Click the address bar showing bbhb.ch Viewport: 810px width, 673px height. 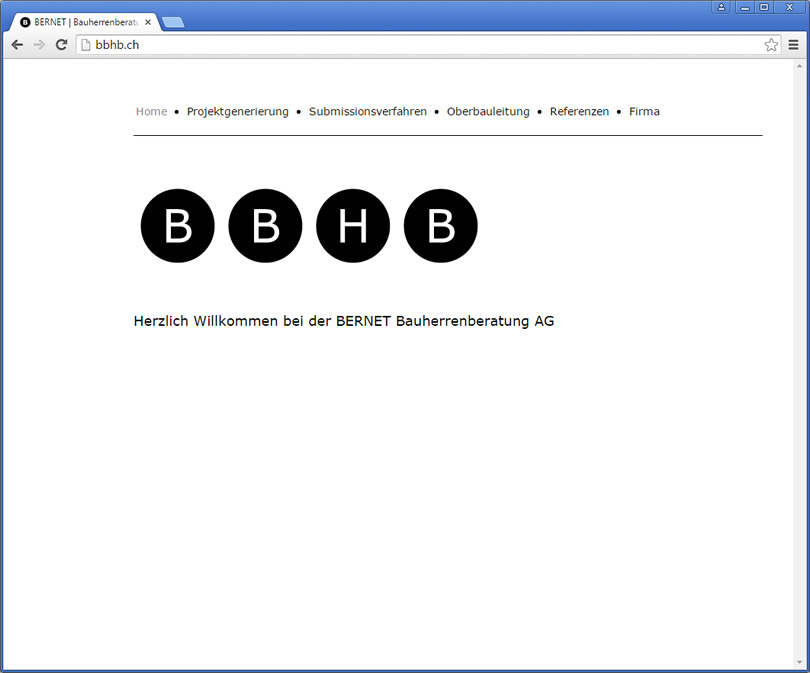[x=420, y=45]
